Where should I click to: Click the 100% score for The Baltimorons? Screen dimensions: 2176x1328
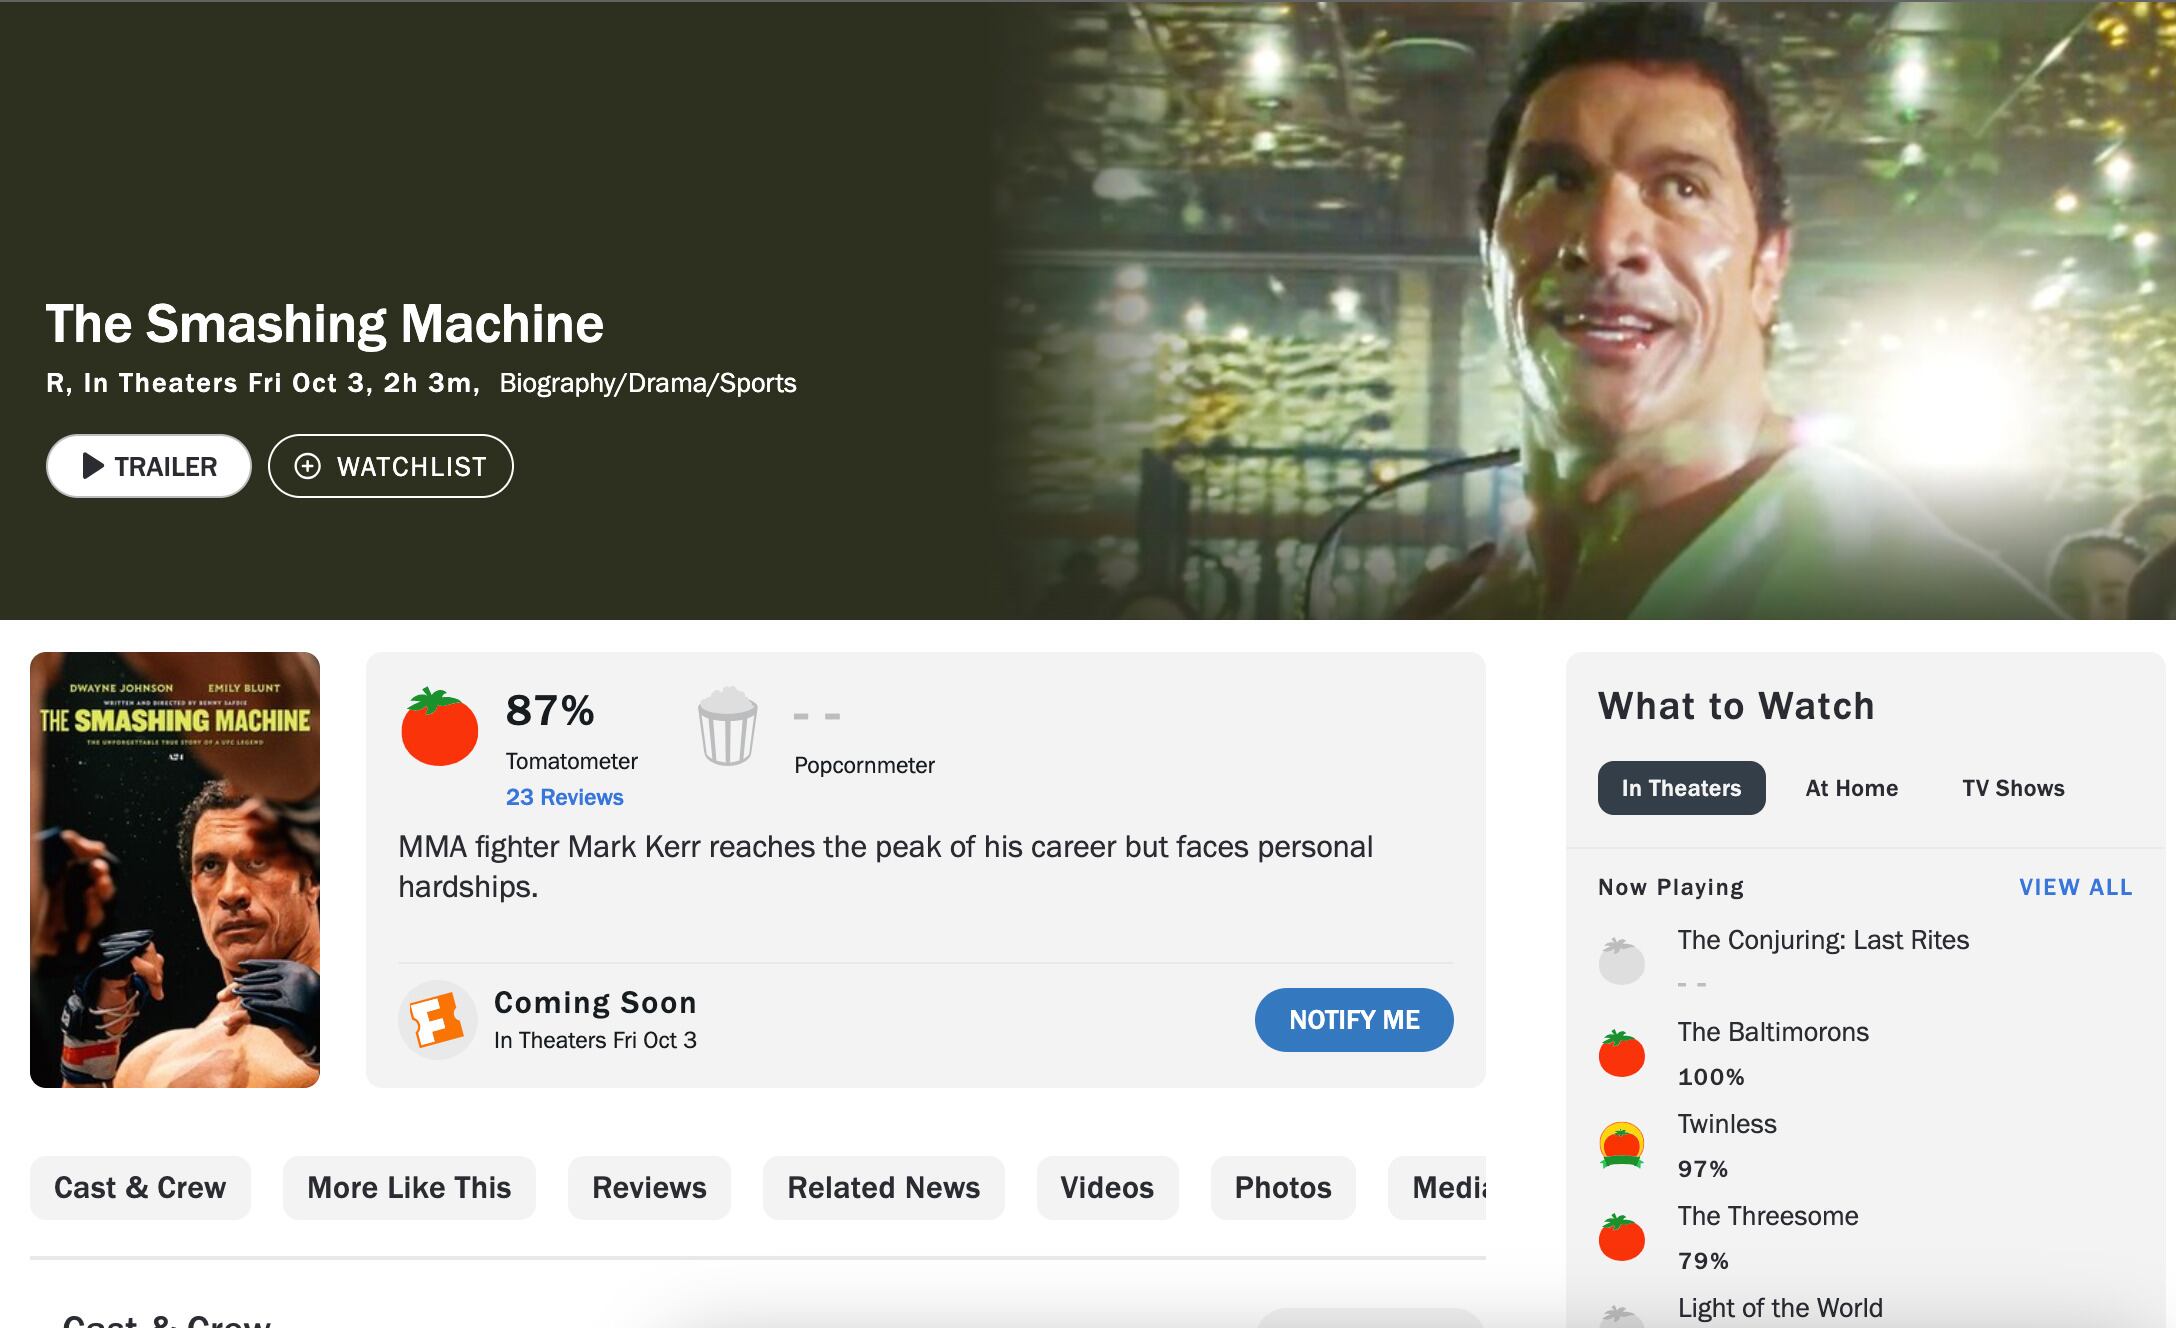1711,1077
